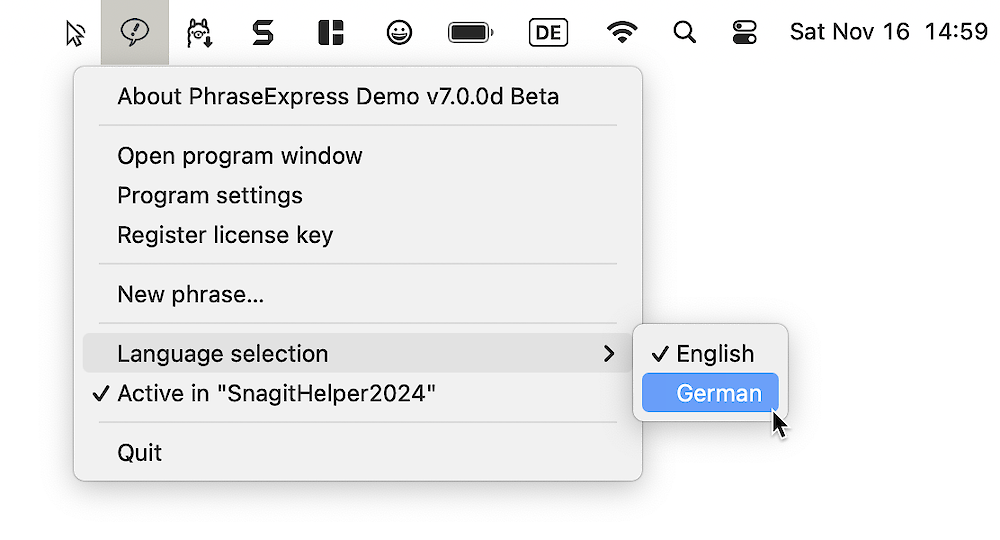Click the date and time clock
Screen dimensions: 1000x540
click(x=888, y=32)
